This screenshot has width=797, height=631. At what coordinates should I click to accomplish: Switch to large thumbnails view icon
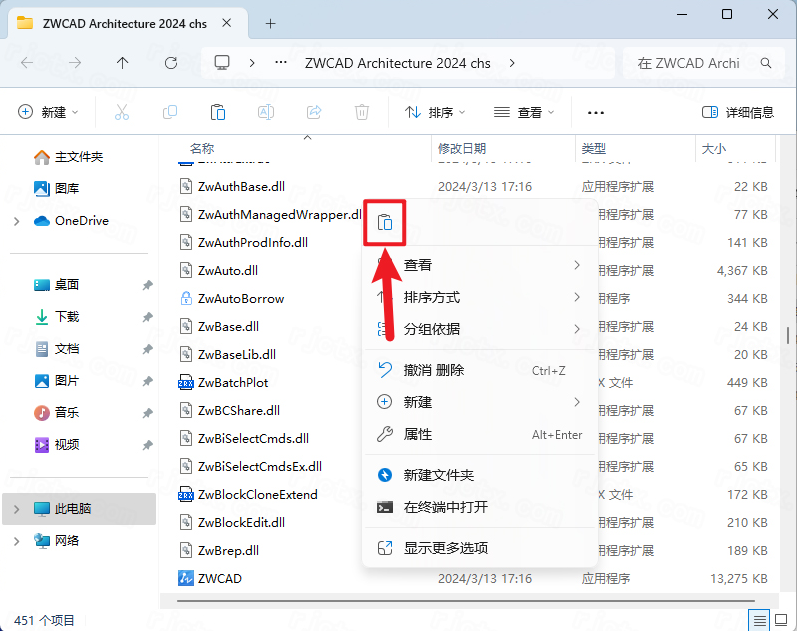click(x=782, y=620)
